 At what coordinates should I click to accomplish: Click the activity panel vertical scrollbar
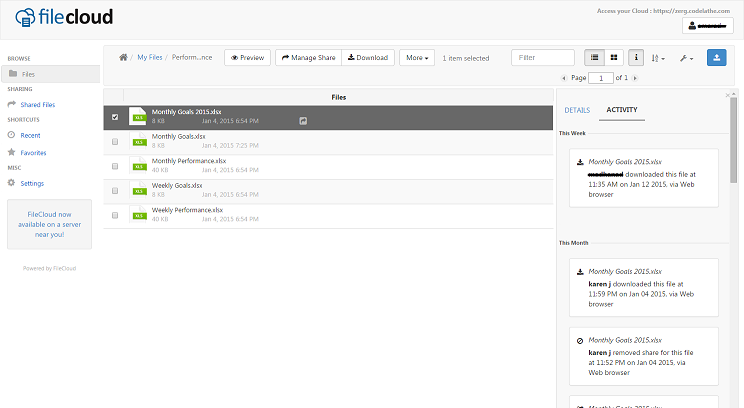[734, 140]
